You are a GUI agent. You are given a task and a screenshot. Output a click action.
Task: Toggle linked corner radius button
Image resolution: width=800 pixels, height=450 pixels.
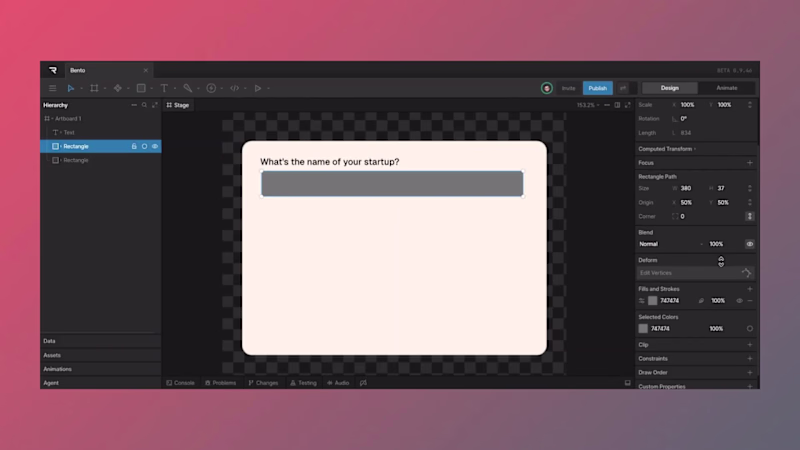click(x=749, y=216)
